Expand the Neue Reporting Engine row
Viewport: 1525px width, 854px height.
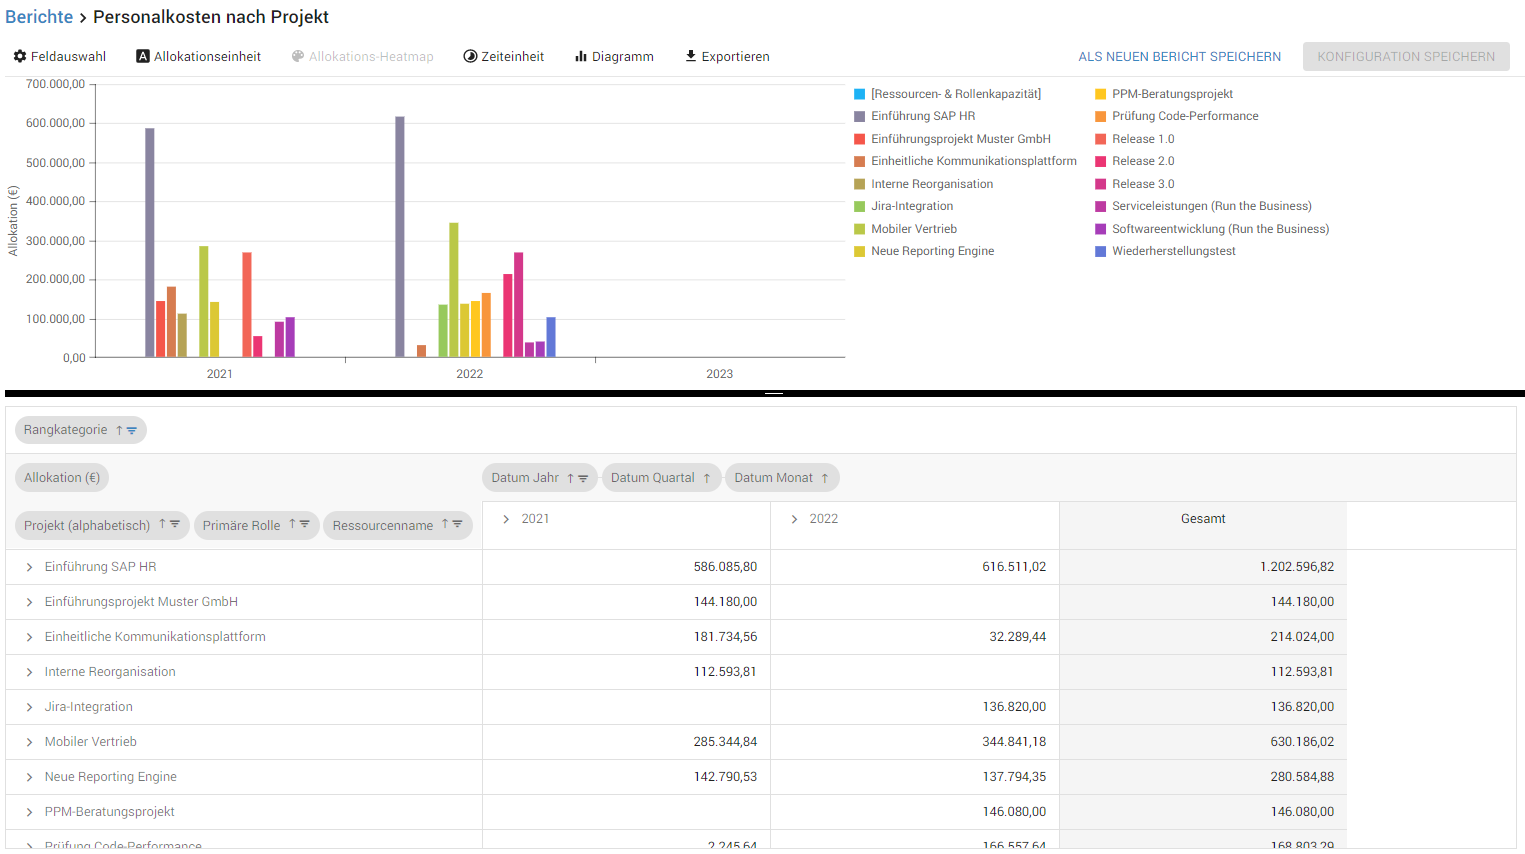(x=29, y=777)
